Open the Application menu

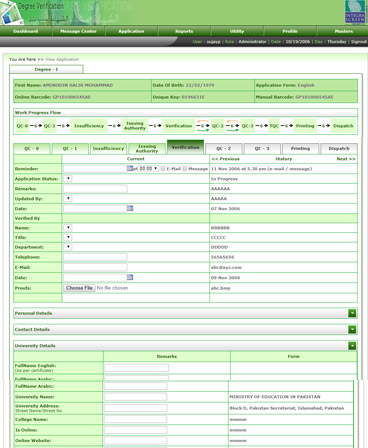131,31
